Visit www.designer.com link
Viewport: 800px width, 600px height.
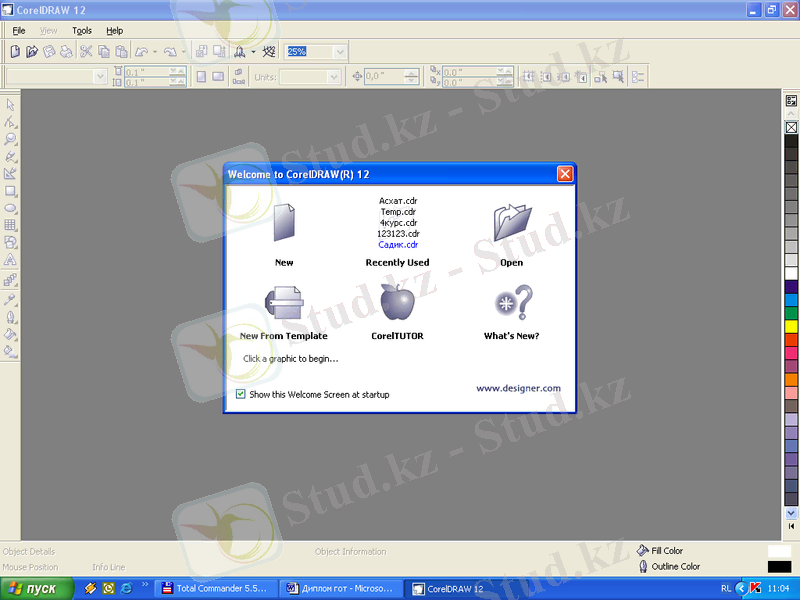[x=518, y=388]
